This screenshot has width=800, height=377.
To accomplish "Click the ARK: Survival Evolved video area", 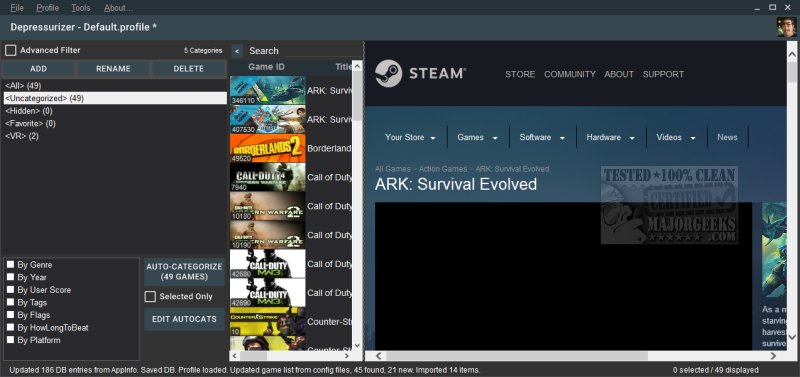I will [x=563, y=276].
